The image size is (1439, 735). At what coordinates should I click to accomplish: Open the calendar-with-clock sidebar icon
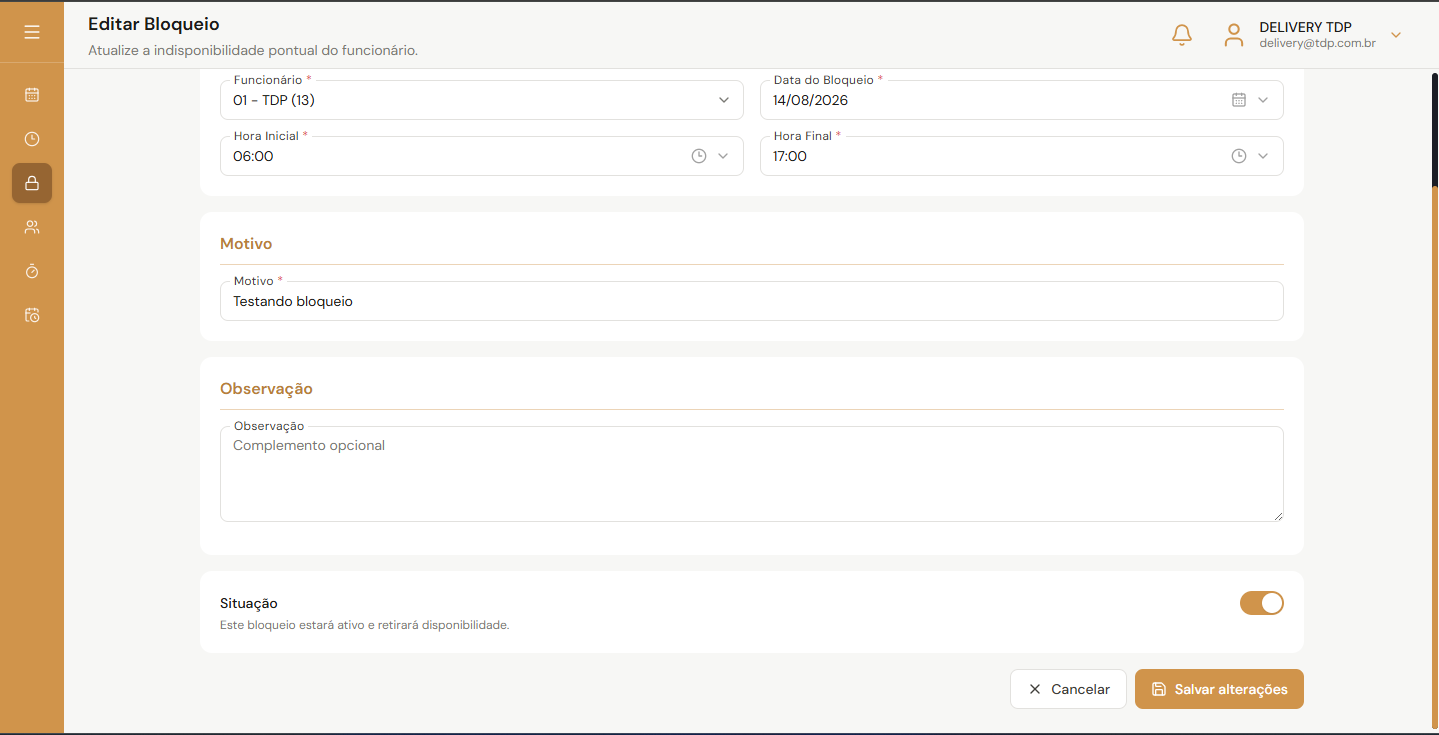tap(32, 315)
